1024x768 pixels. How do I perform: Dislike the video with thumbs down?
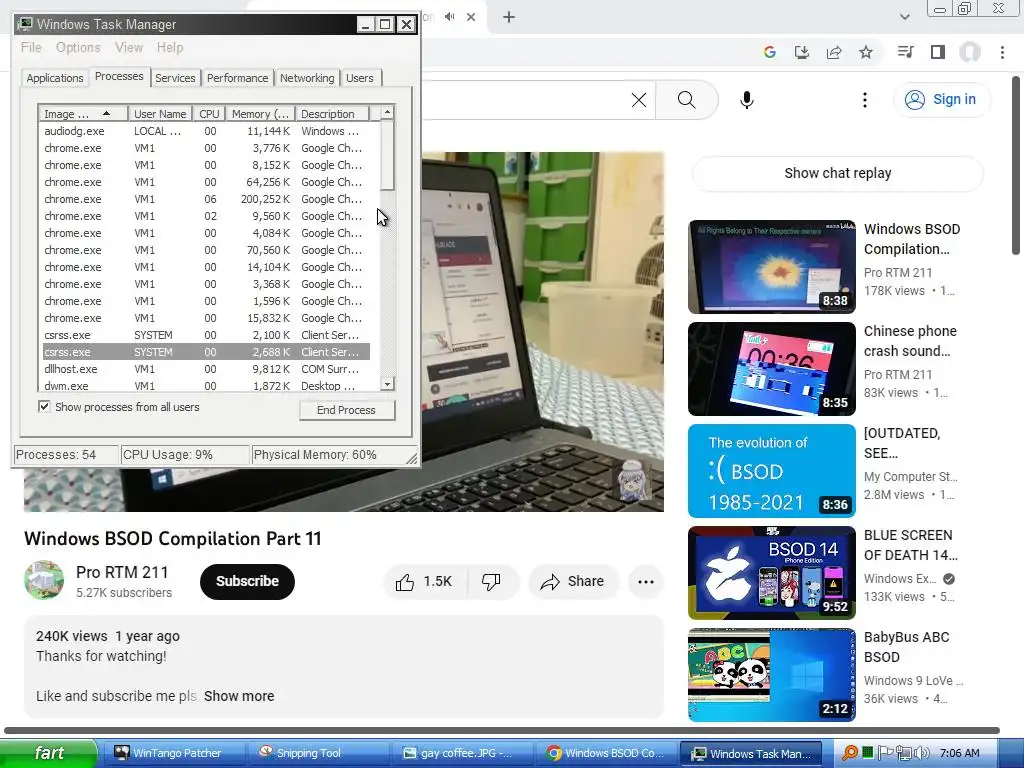pyautogui.click(x=491, y=581)
